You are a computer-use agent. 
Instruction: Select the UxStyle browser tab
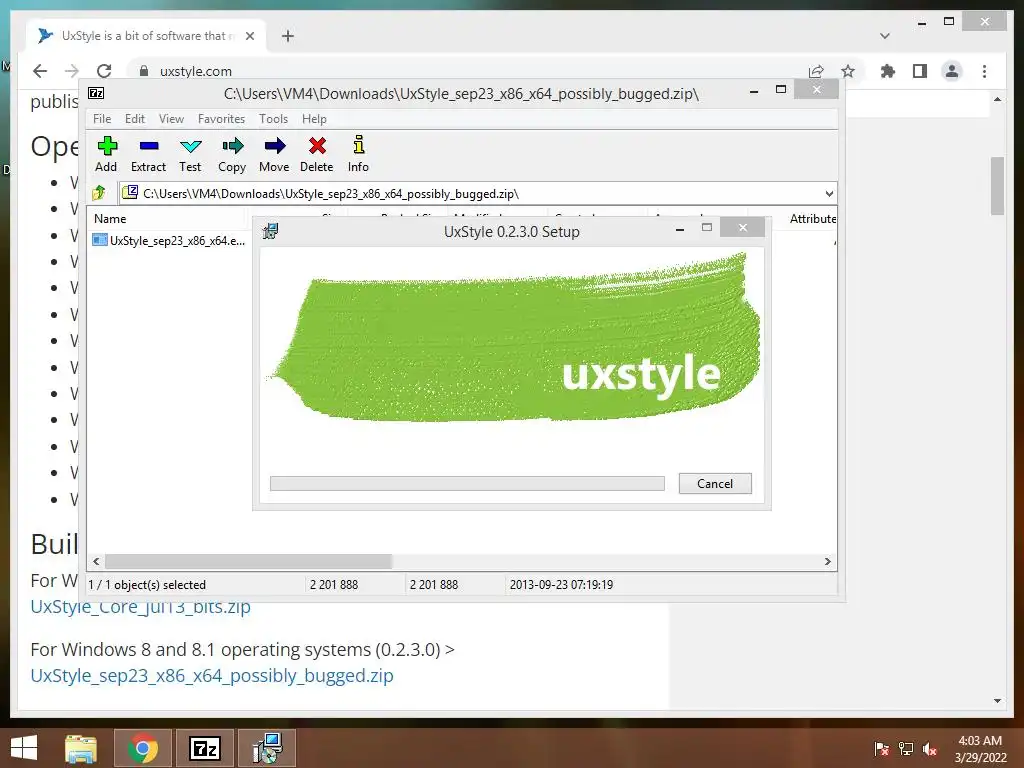146,36
